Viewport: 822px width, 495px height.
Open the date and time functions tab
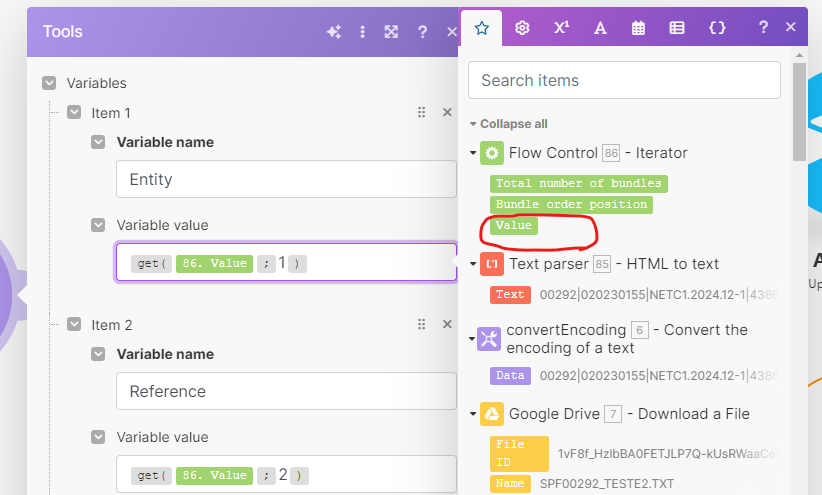click(x=638, y=28)
